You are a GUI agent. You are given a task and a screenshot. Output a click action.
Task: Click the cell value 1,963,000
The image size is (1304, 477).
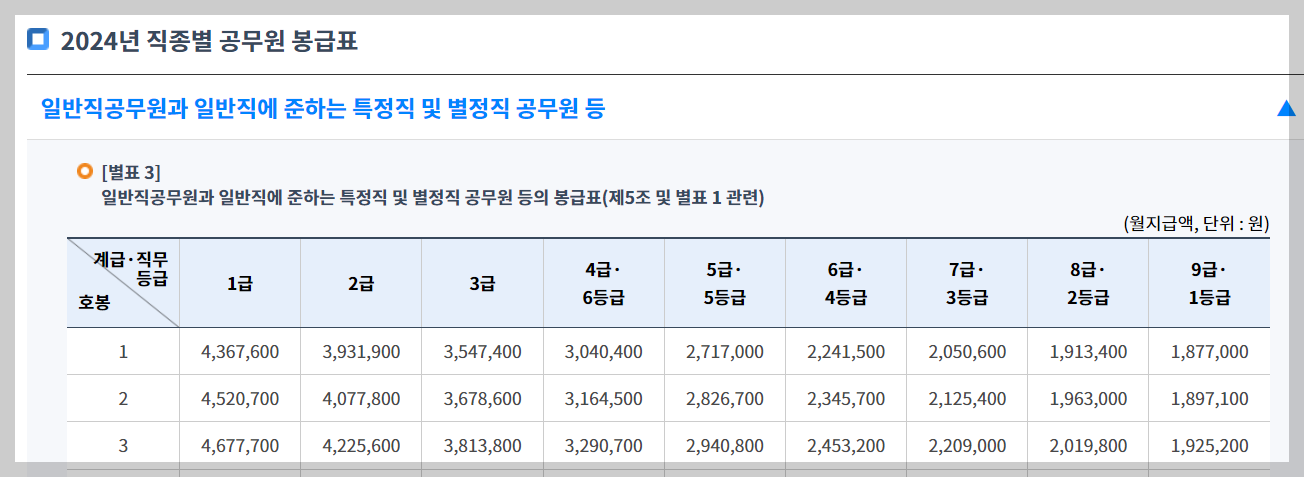click(x=1088, y=399)
